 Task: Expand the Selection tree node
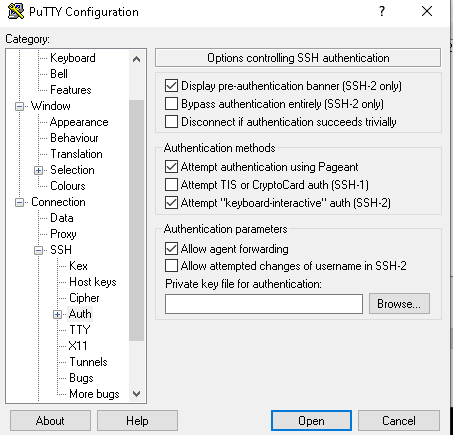click(39, 170)
